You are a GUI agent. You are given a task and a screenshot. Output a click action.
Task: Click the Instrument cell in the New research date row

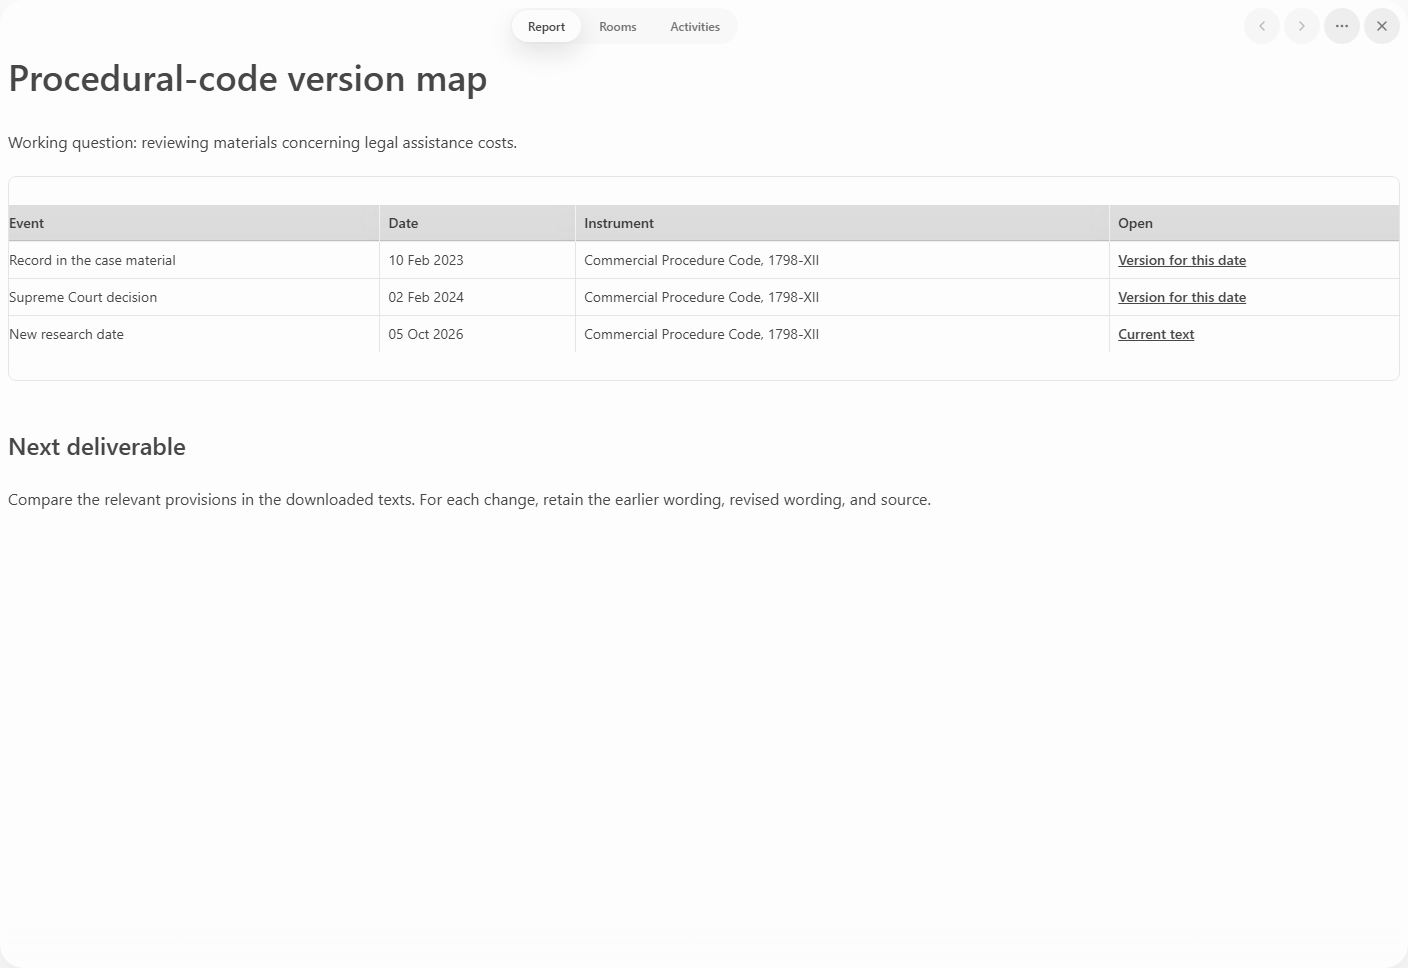tap(842, 334)
